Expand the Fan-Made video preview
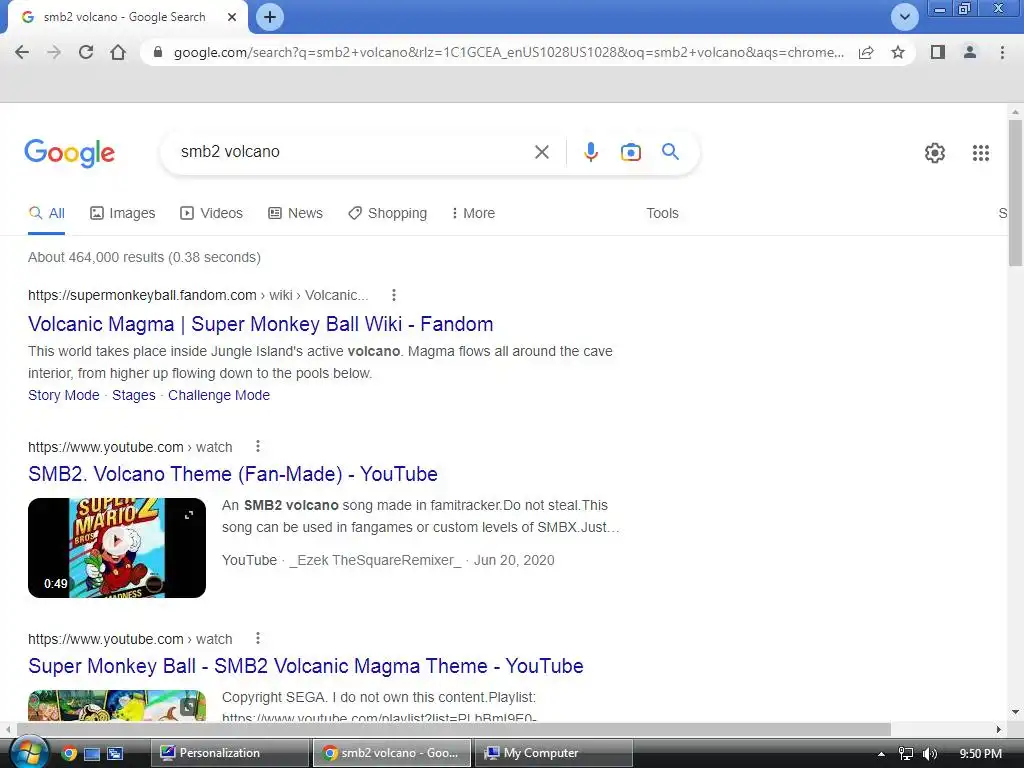The width and height of the screenshot is (1024, 768). (189, 515)
